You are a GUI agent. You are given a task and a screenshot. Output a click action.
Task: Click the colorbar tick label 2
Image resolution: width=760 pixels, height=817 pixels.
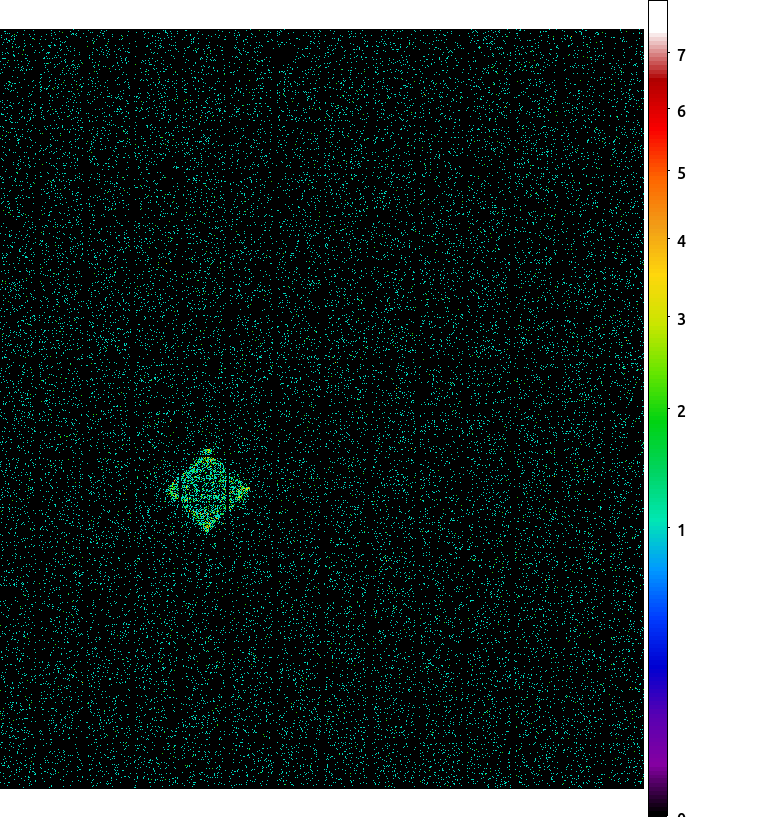[681, 412]
